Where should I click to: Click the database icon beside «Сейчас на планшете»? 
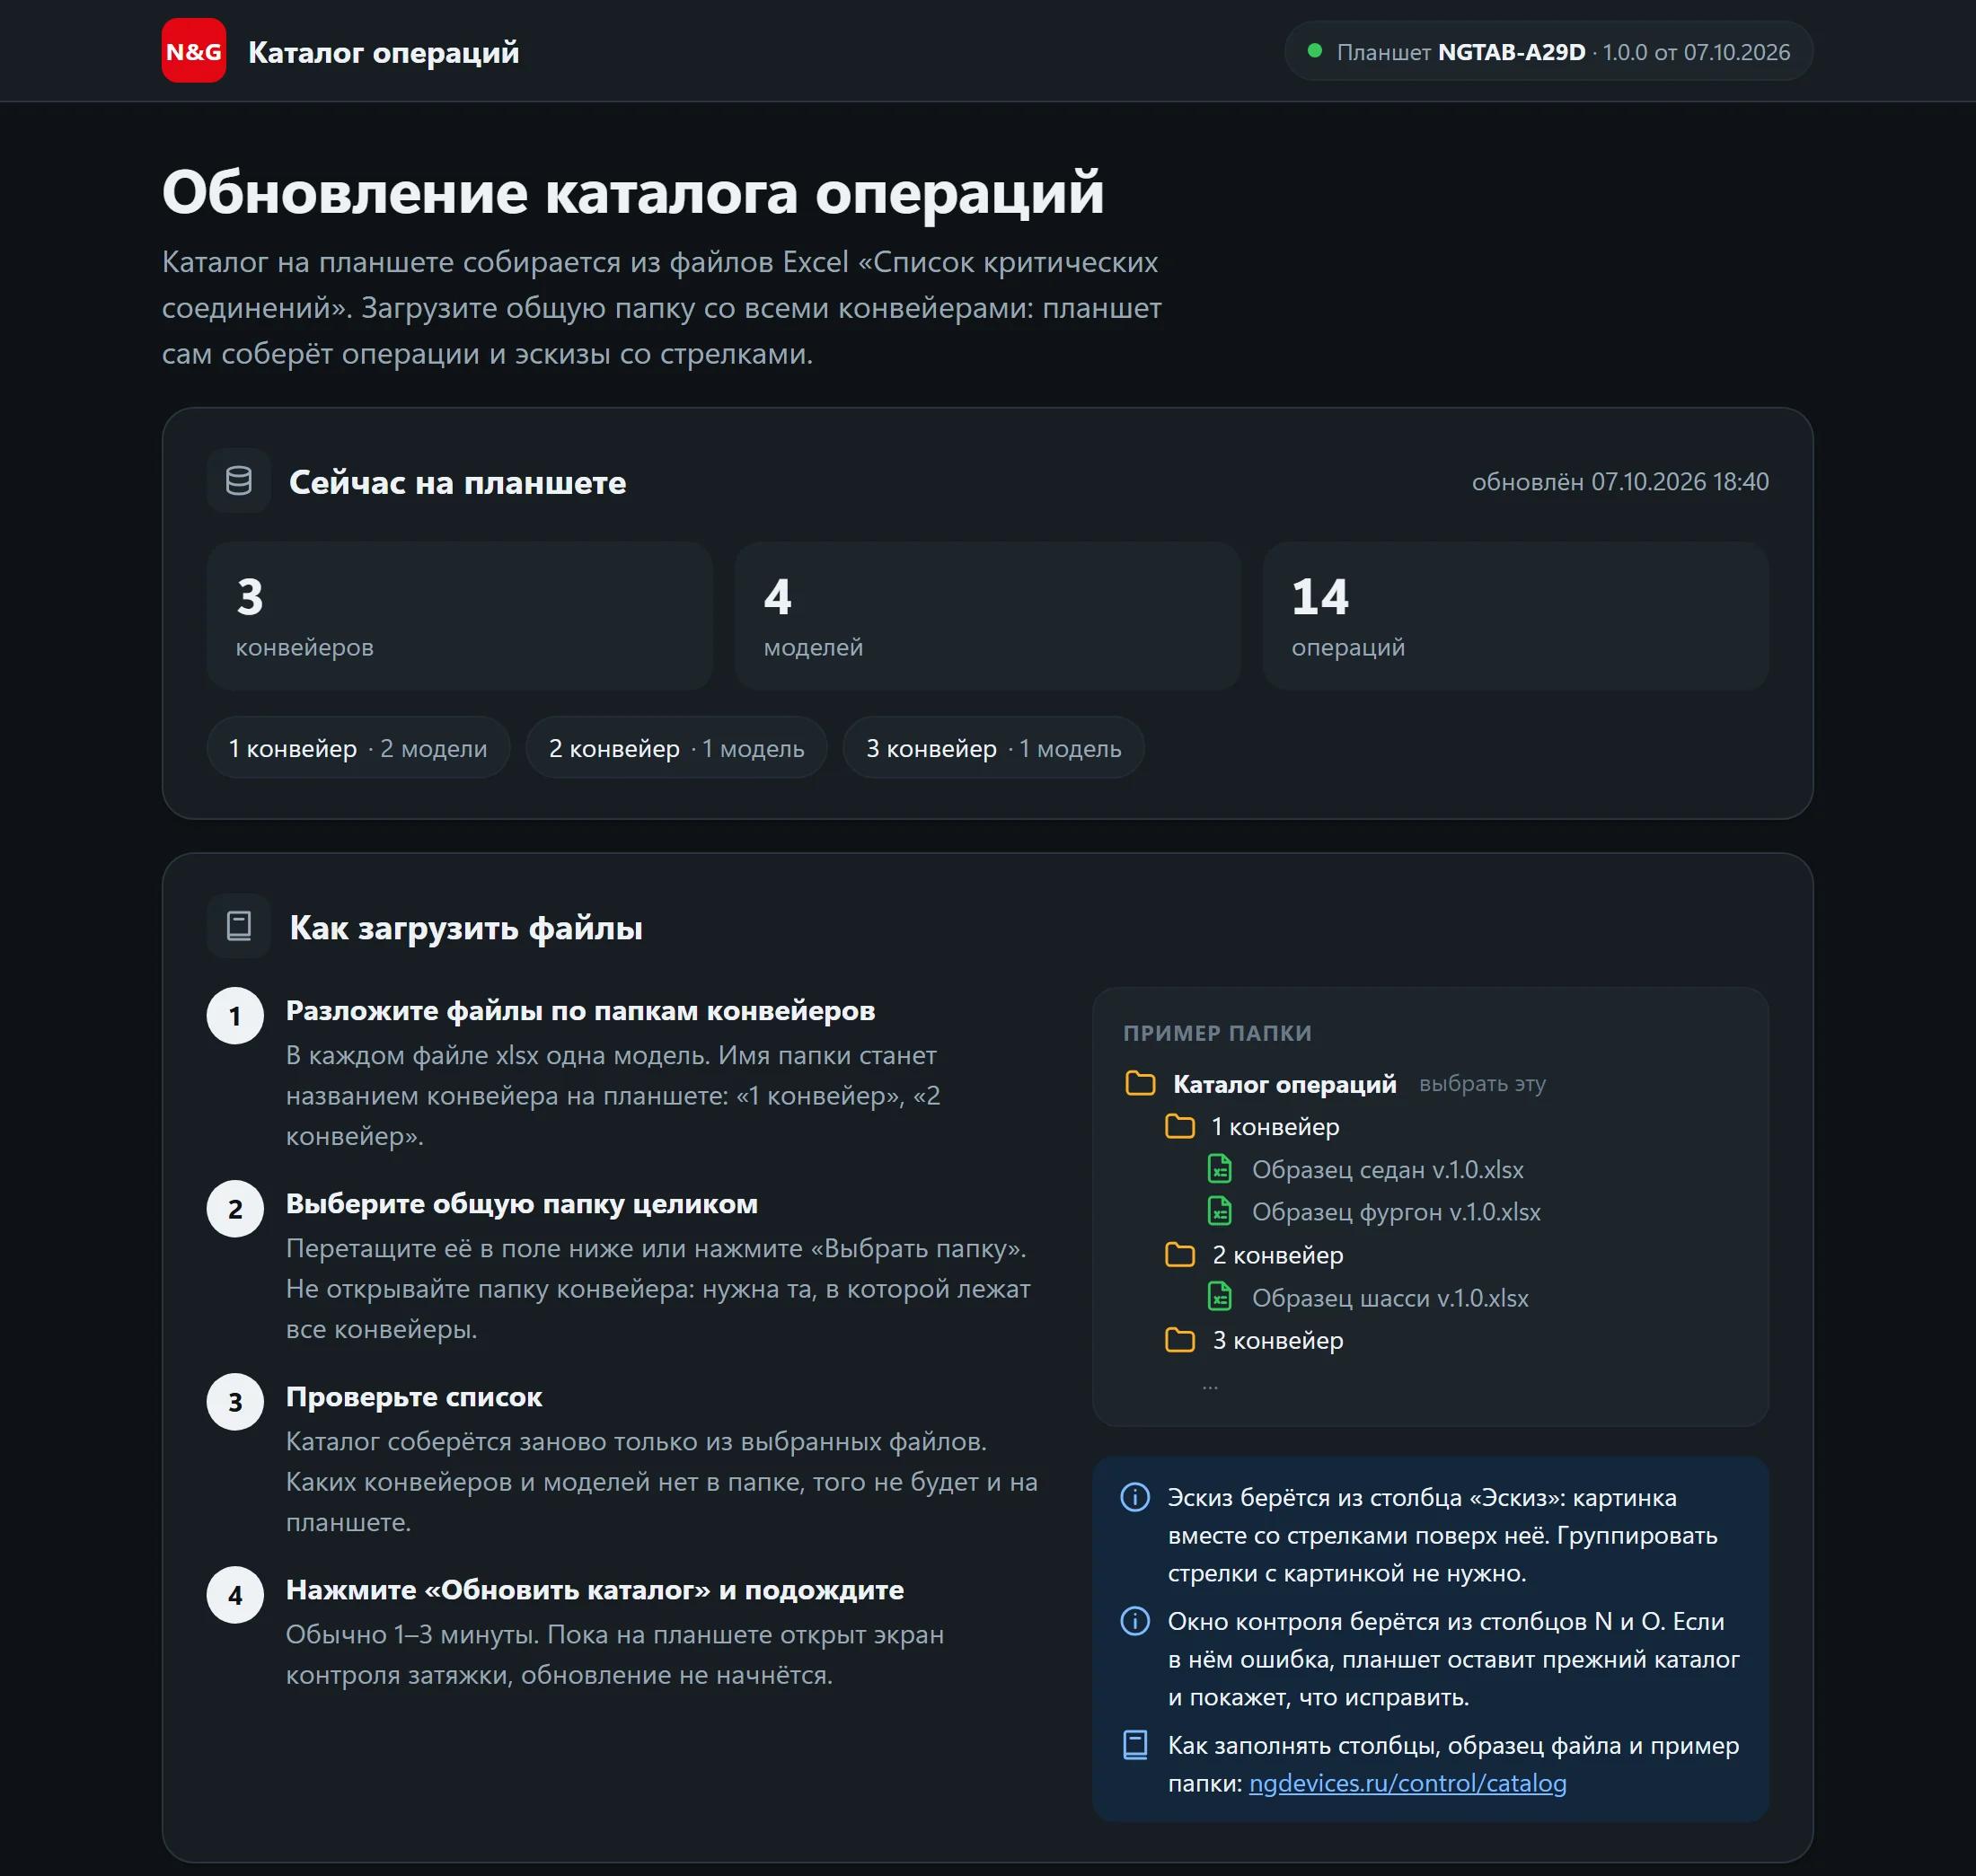pos(239,481)
